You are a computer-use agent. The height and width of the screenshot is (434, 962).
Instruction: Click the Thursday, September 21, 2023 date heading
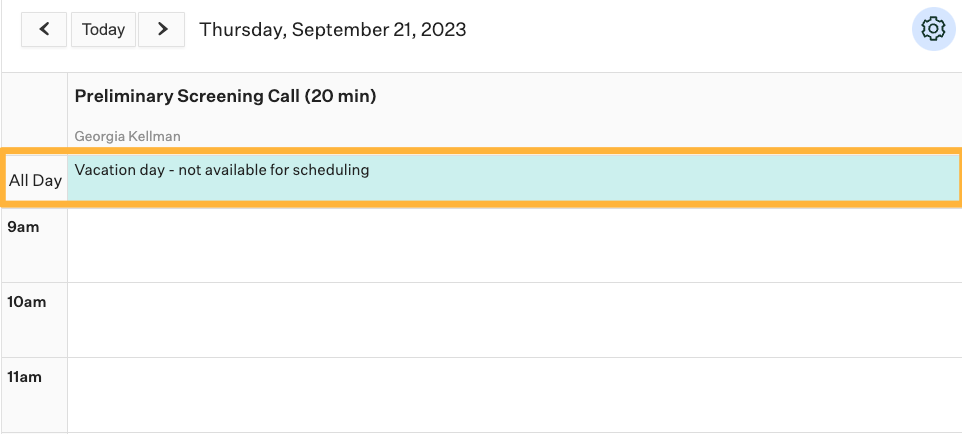(x=333, y=29)
